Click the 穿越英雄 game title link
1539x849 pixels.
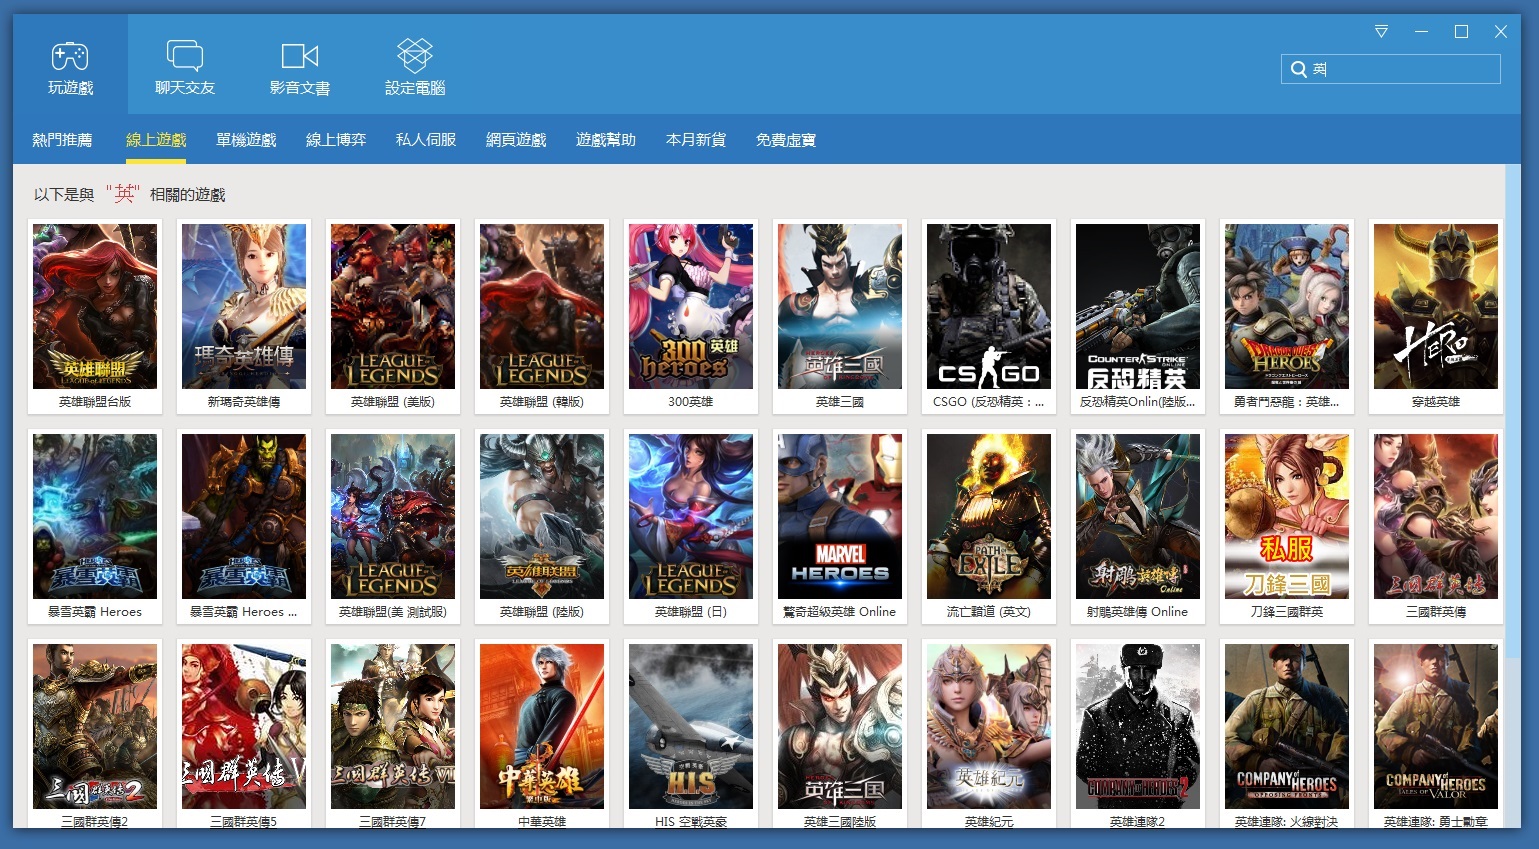(x=1436, y=402)
